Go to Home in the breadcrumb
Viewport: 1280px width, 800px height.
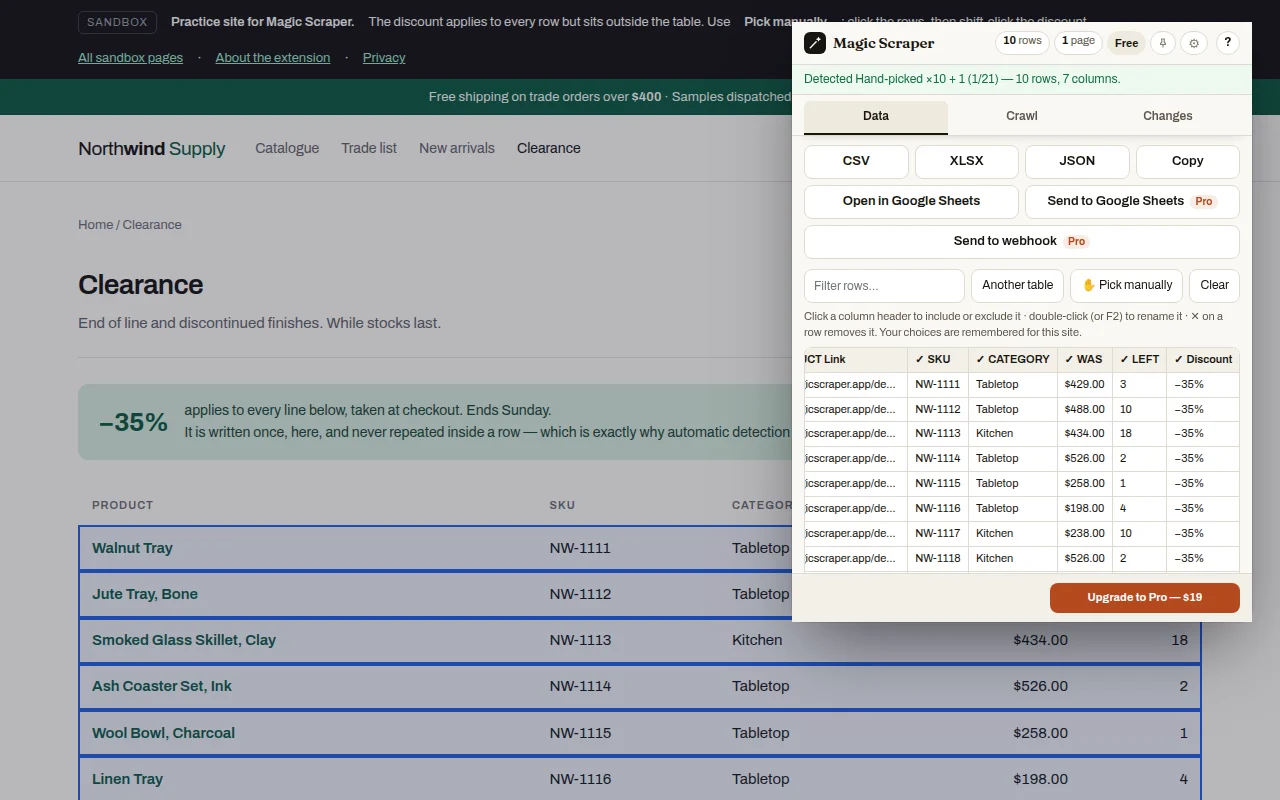click(96, 225)
